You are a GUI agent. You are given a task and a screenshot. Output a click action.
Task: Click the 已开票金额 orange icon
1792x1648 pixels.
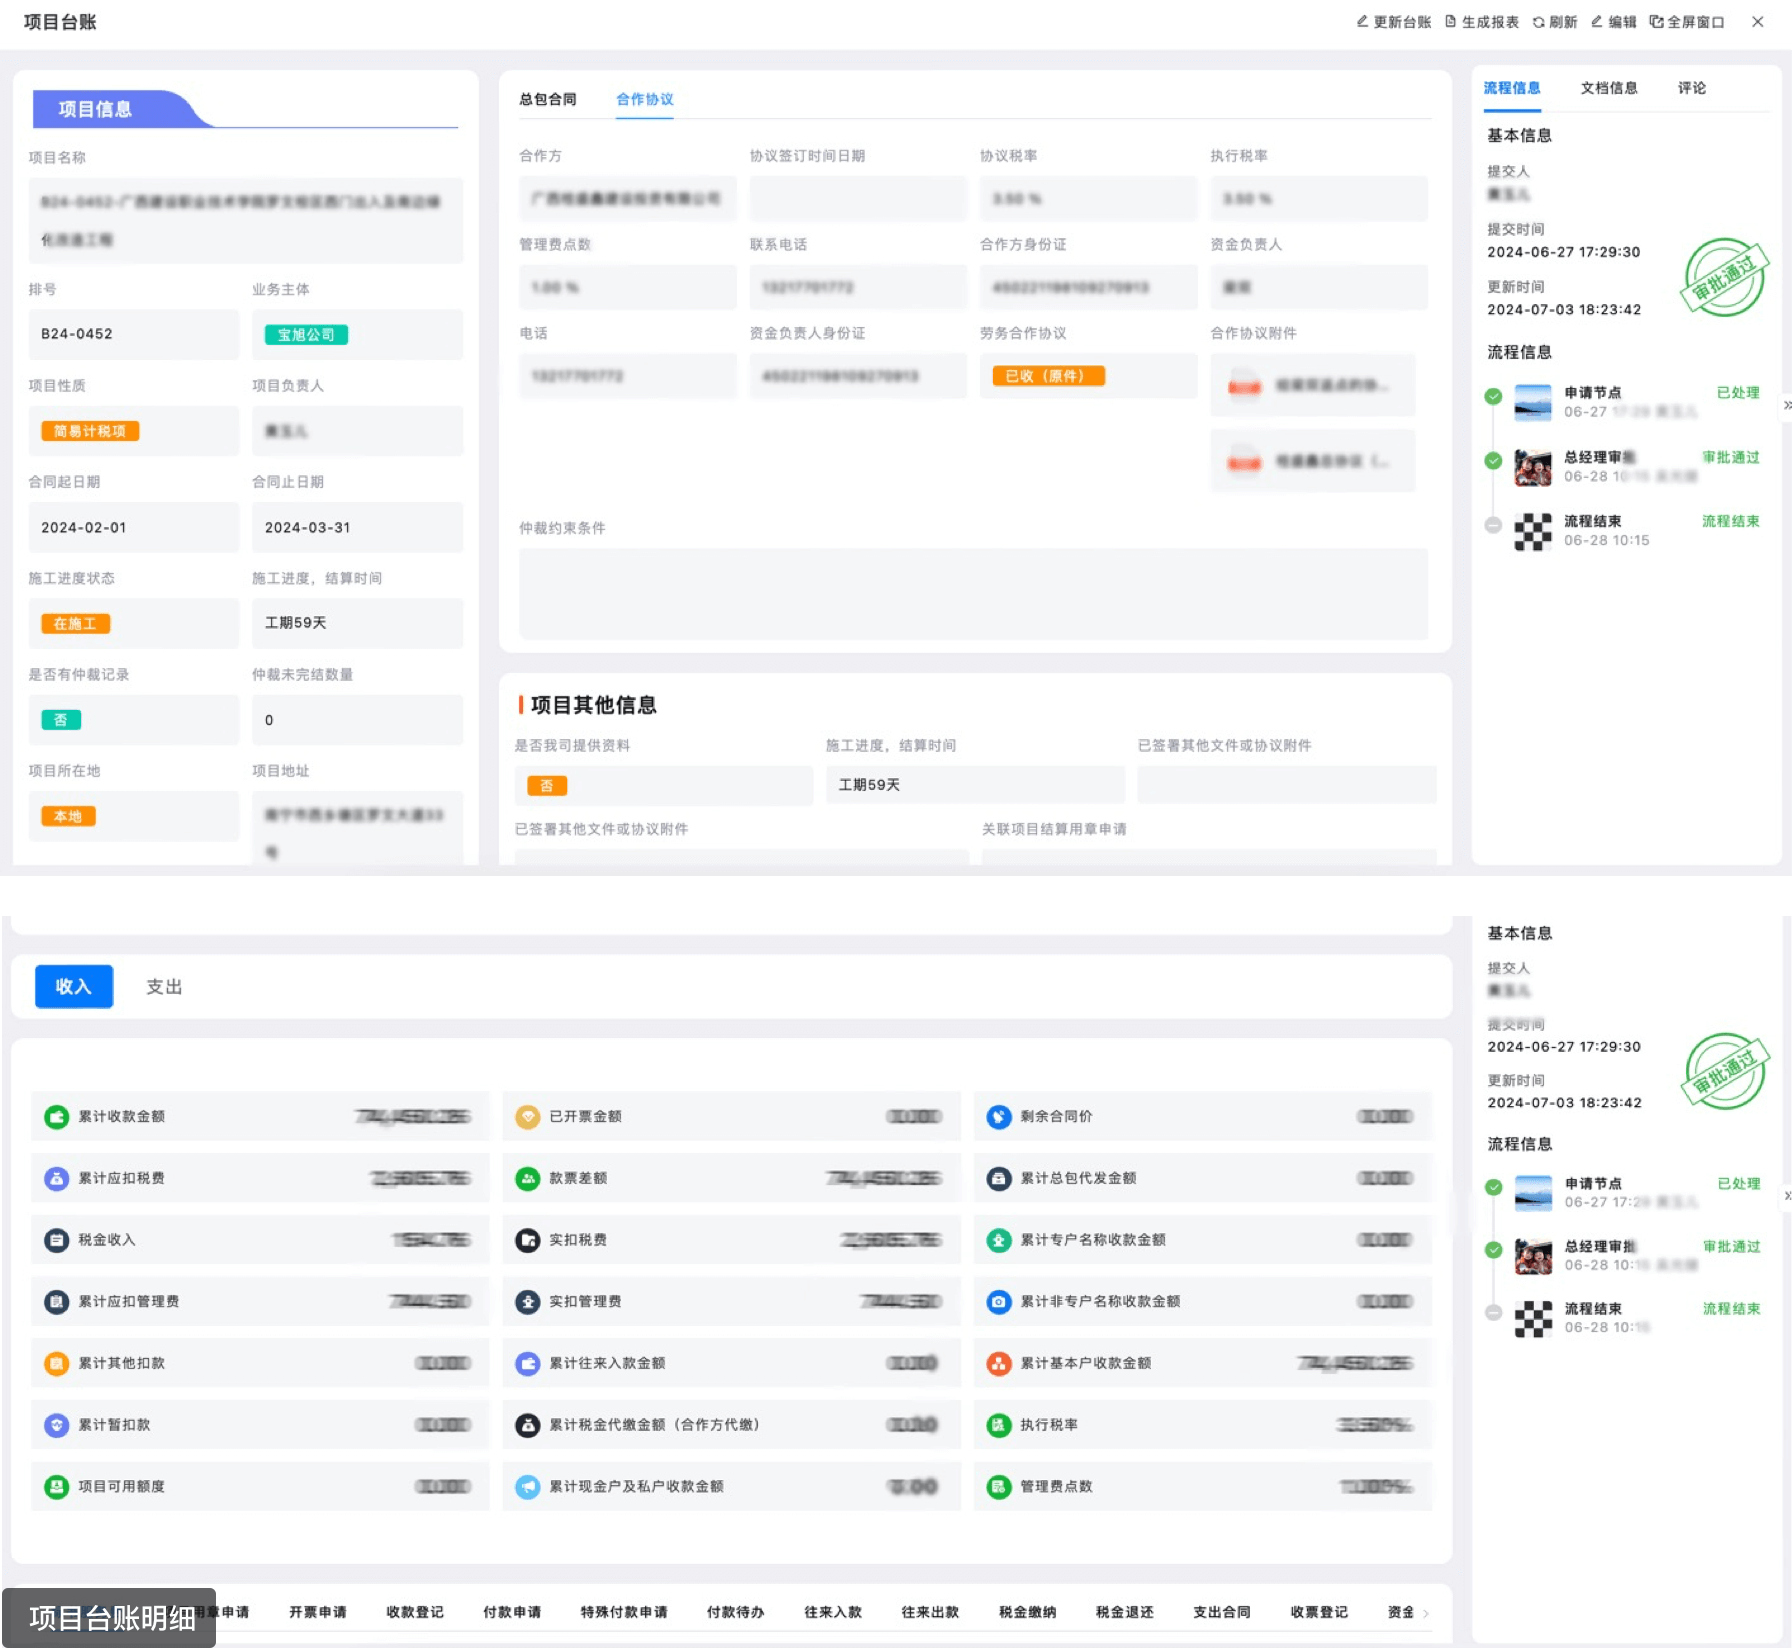click(527, 1117)
